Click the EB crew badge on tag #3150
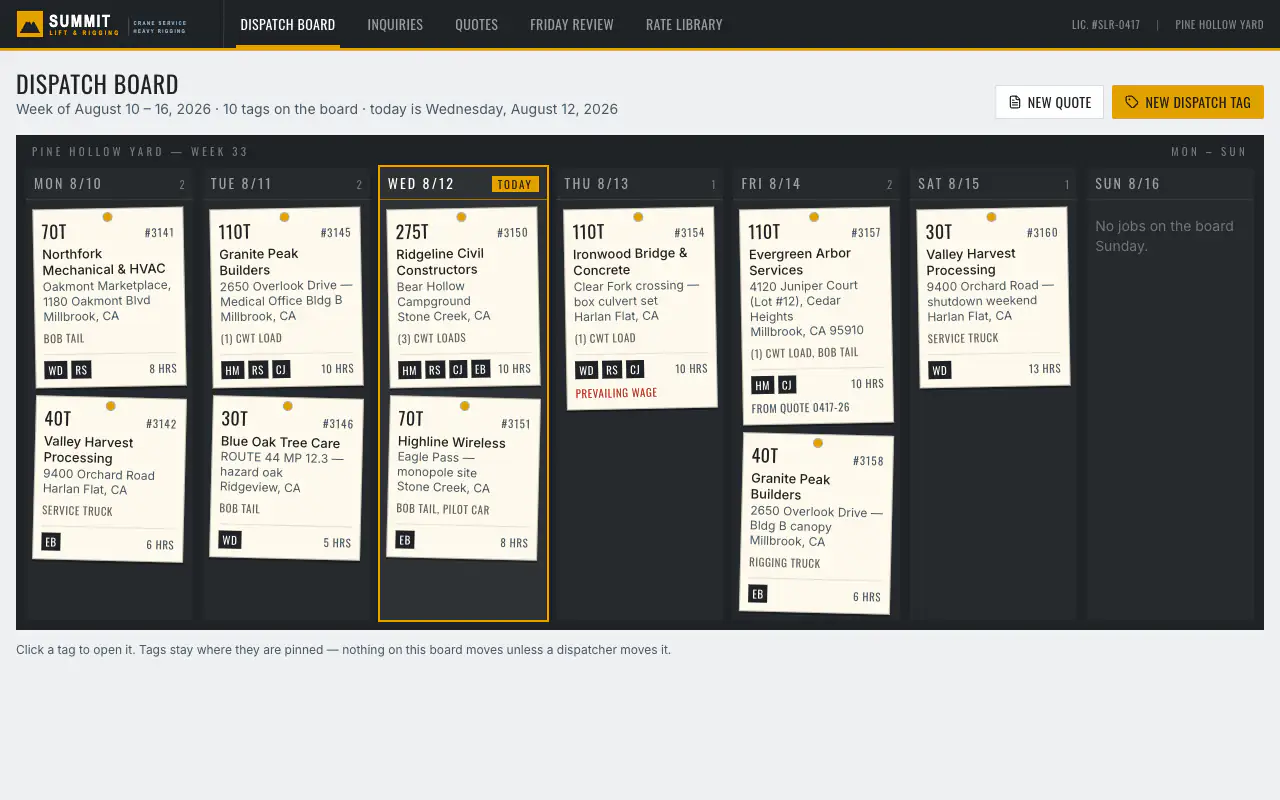Screen dimensions: 1280x800 (x=480, y=369)
